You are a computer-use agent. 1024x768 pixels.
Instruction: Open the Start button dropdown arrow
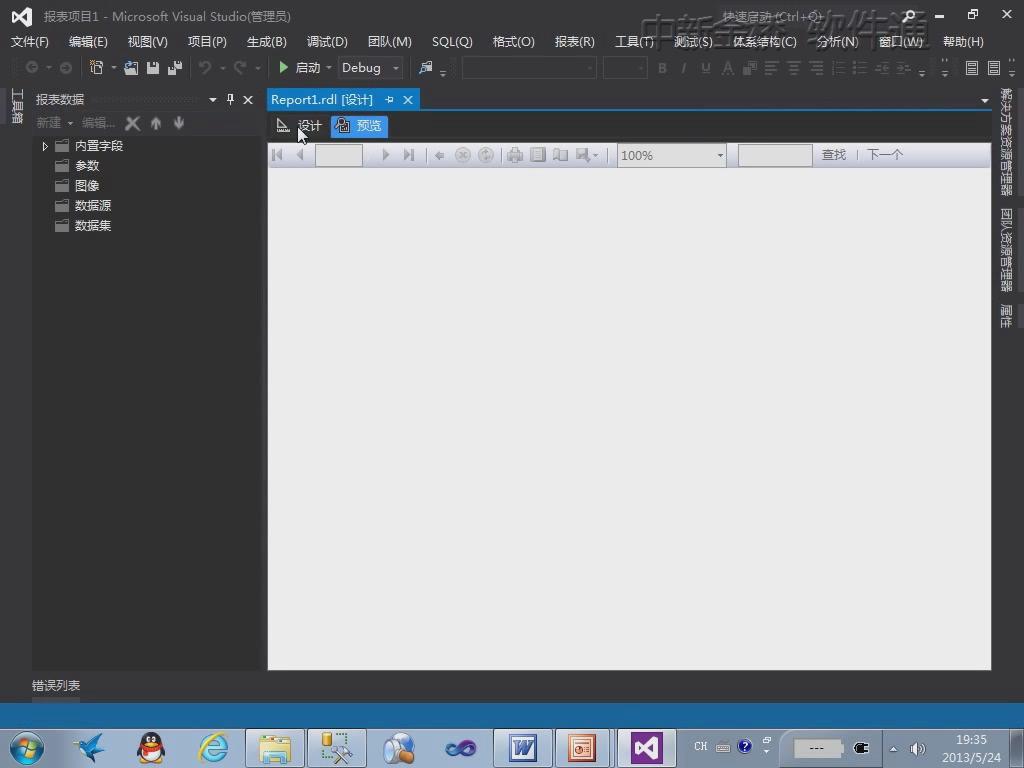pyautogui.click(x=328, y=68)
